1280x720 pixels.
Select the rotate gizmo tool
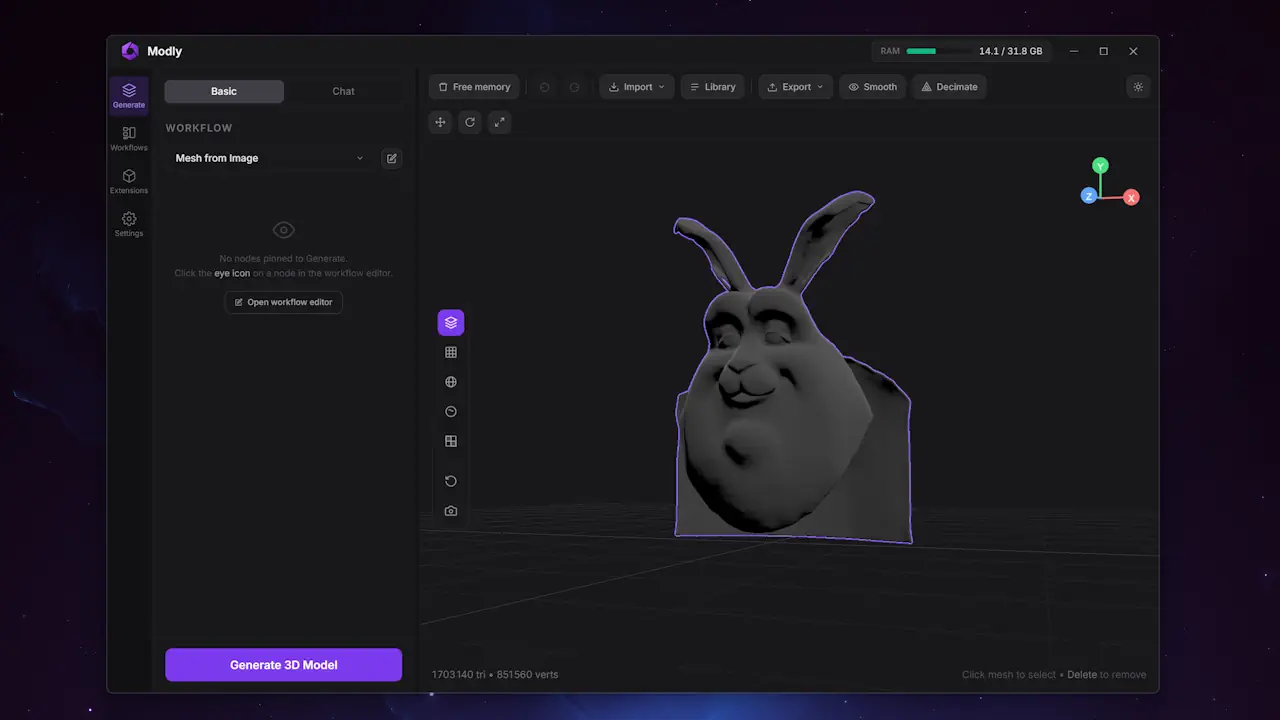pyautogui.click(x=470, y=122)
